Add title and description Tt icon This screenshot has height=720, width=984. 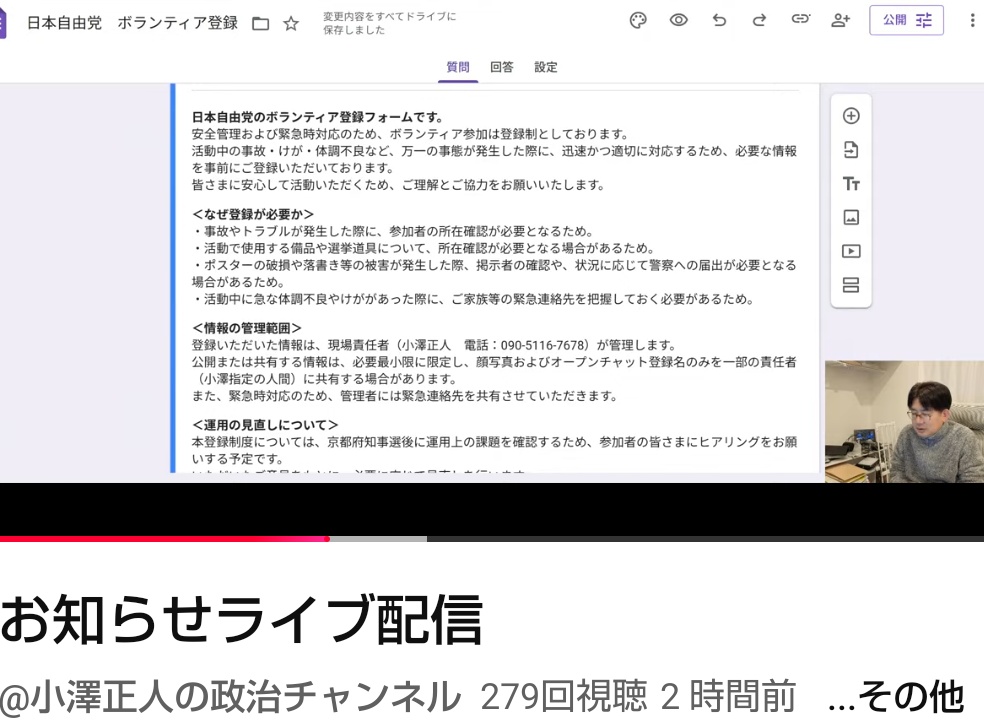(851, 184)
